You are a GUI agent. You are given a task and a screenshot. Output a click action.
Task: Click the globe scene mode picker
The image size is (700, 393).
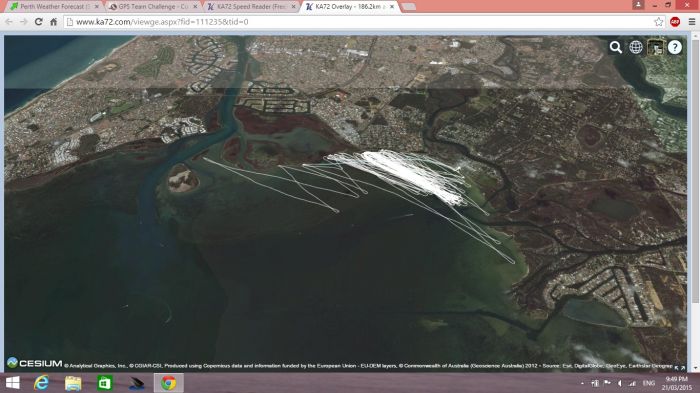[x=636, y=47]
